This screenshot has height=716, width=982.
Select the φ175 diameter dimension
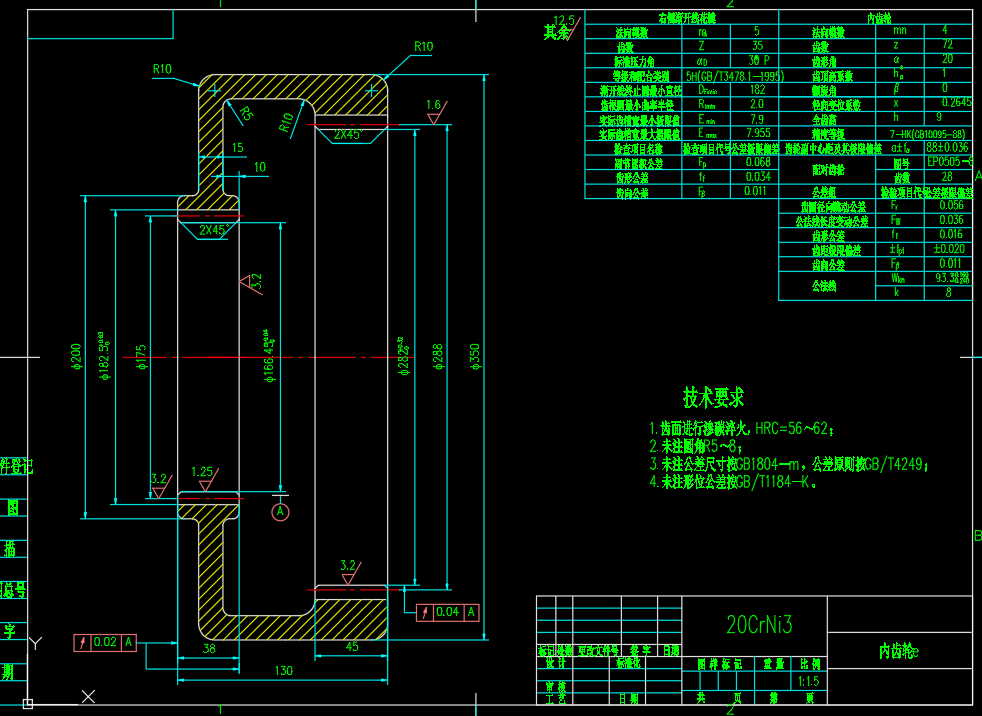pyautogui.click(x=141, y=357)
